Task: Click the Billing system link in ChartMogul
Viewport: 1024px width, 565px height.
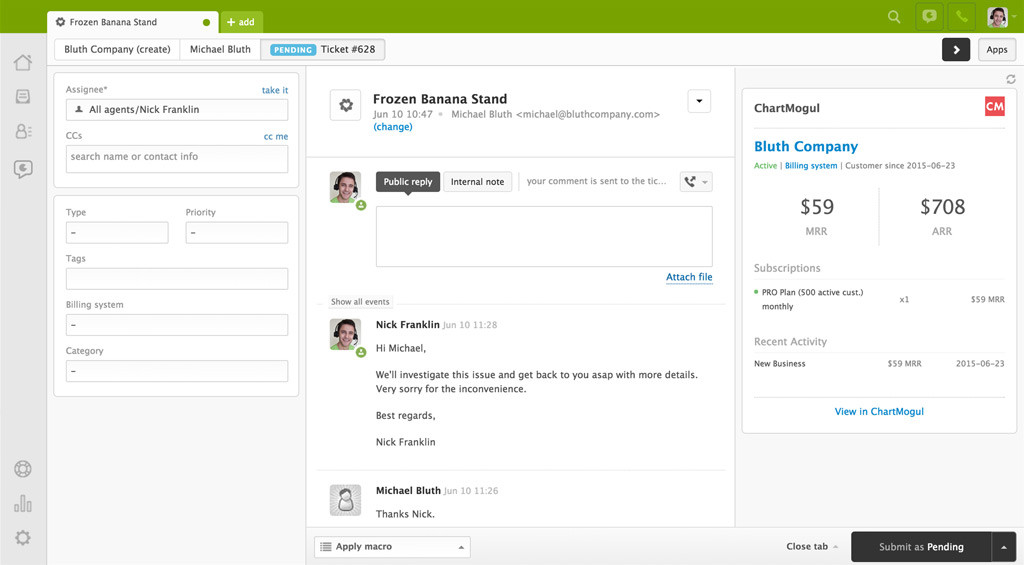Action: pyautogui.click(x=810, y=166)
